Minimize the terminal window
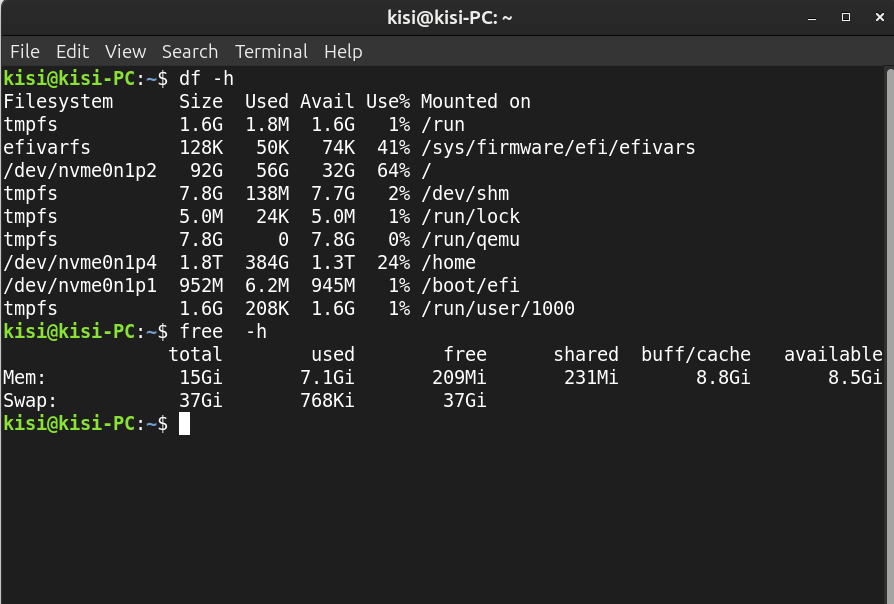This screenshot has height=604, width=894. point(812,18)
